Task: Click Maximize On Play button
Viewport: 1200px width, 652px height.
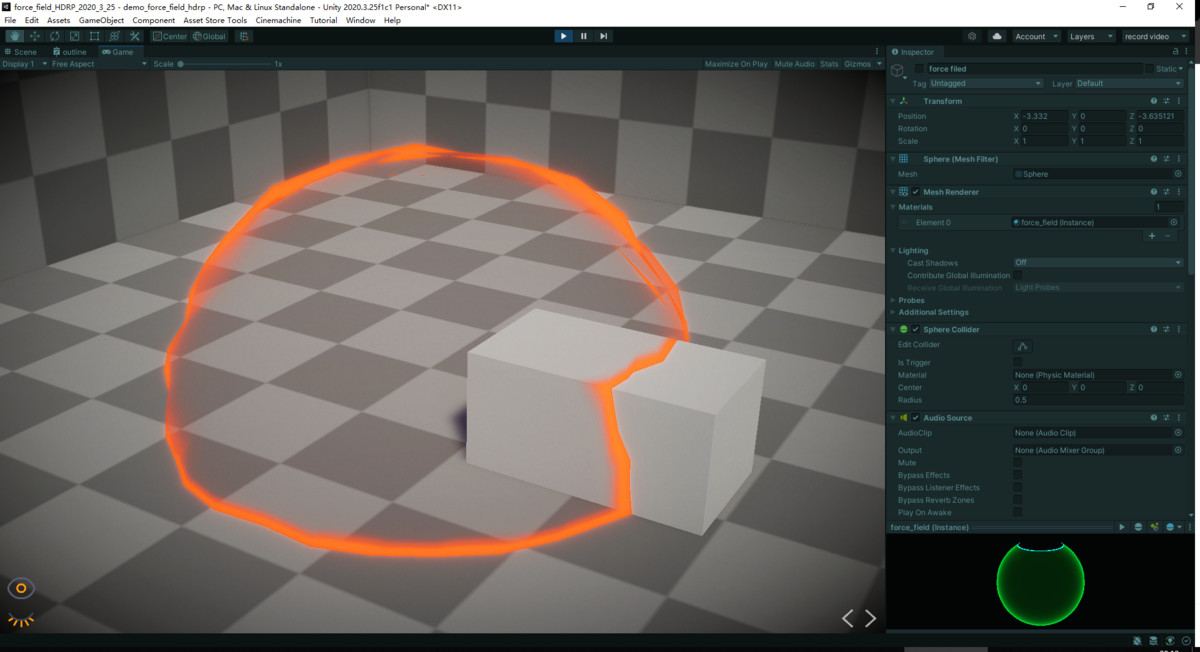Action: [x=736, y=64]
